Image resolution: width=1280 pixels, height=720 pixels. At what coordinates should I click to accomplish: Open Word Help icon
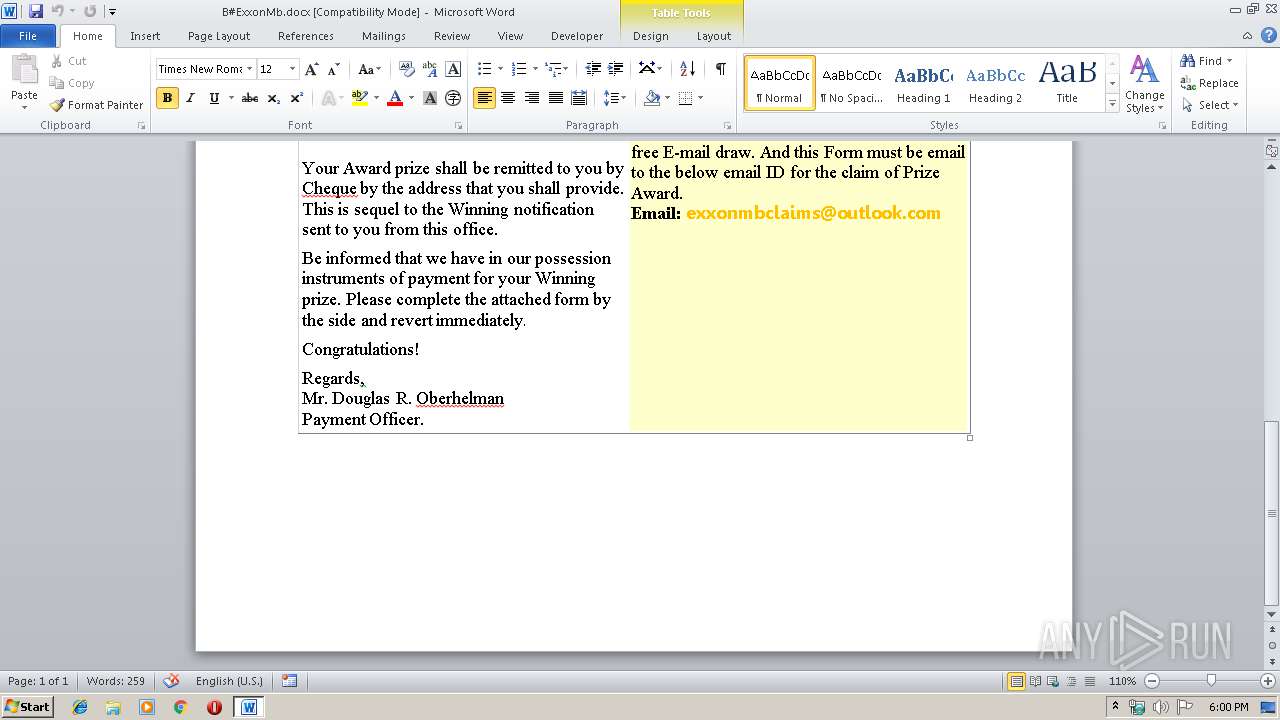pyautogui.click(x=1270, y=36)
